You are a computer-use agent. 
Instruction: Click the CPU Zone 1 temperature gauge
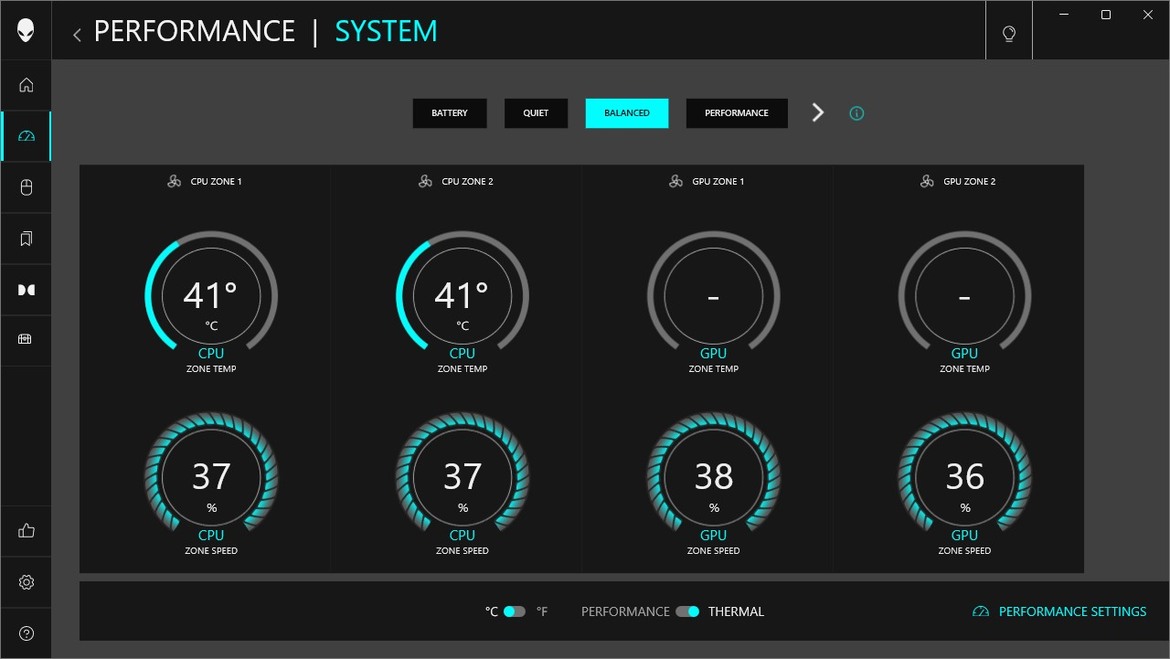(211, 296)
